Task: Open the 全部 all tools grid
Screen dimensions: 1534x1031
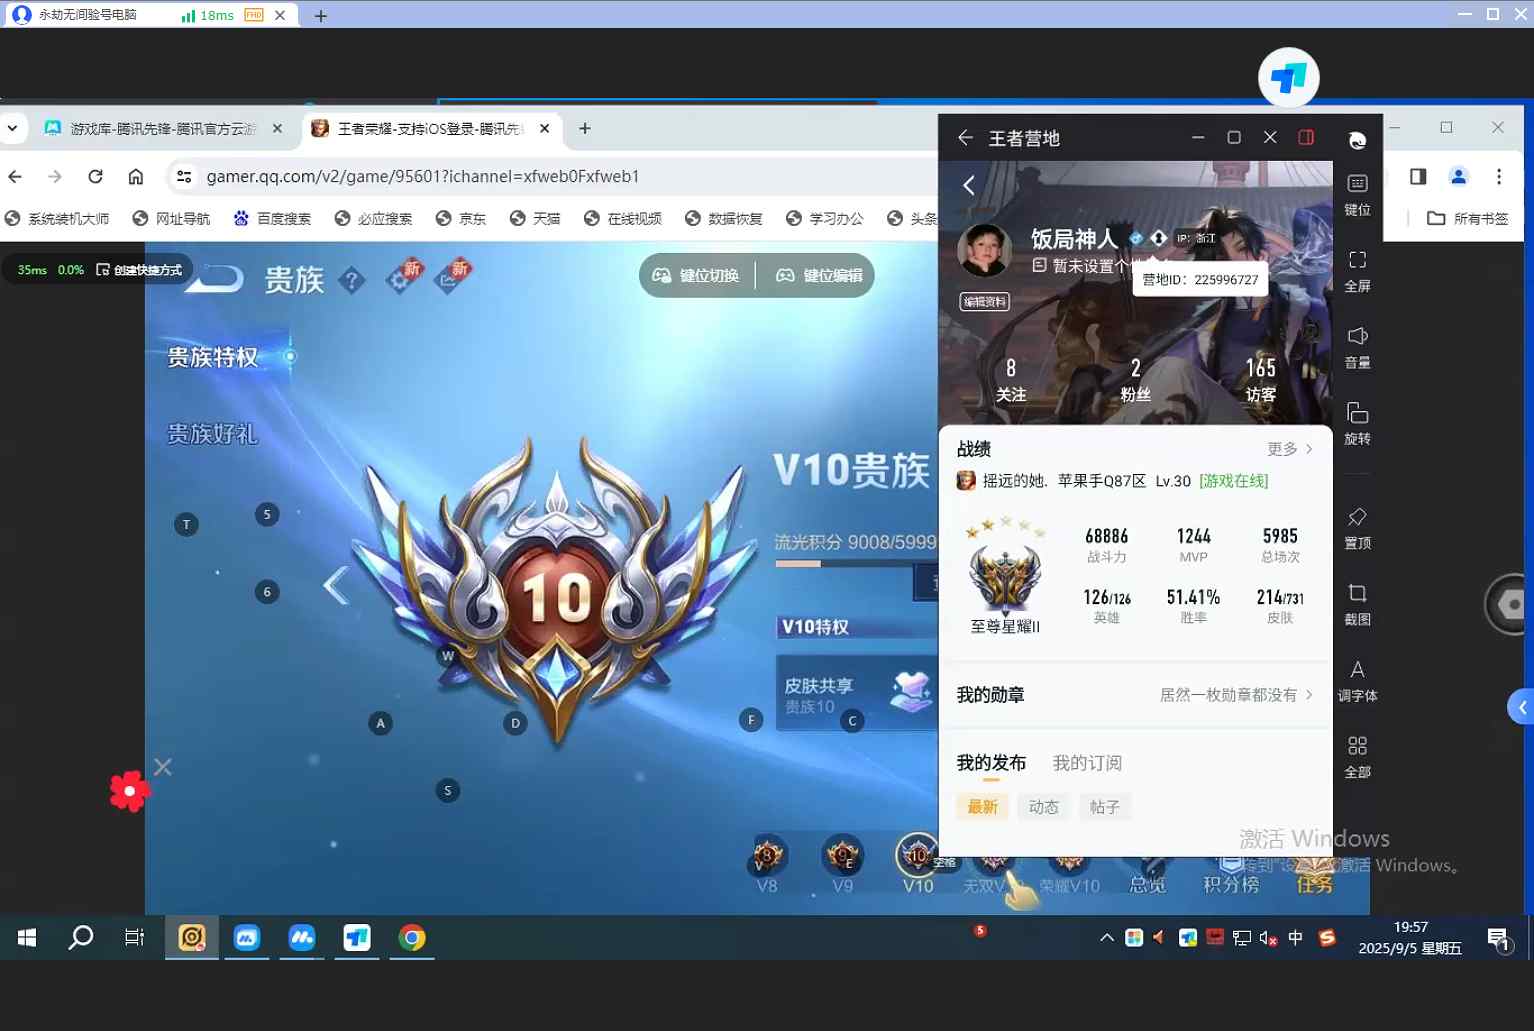Action: point(1357,757)
